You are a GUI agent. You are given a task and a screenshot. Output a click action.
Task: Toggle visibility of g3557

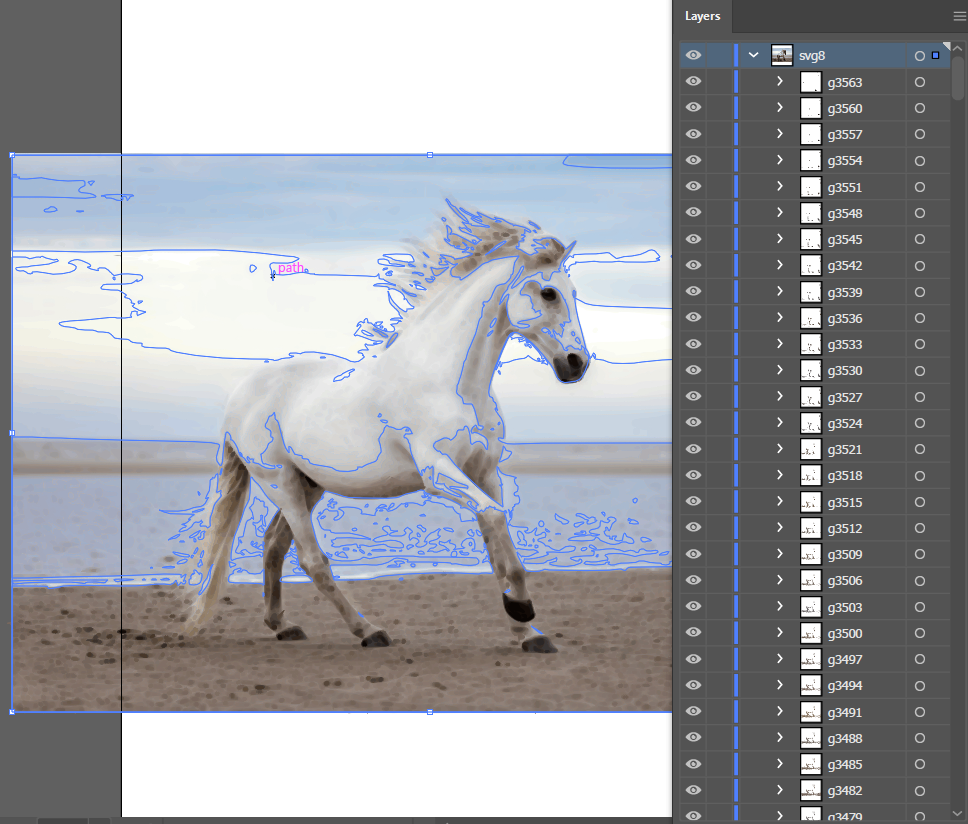[x=693, y=134]
